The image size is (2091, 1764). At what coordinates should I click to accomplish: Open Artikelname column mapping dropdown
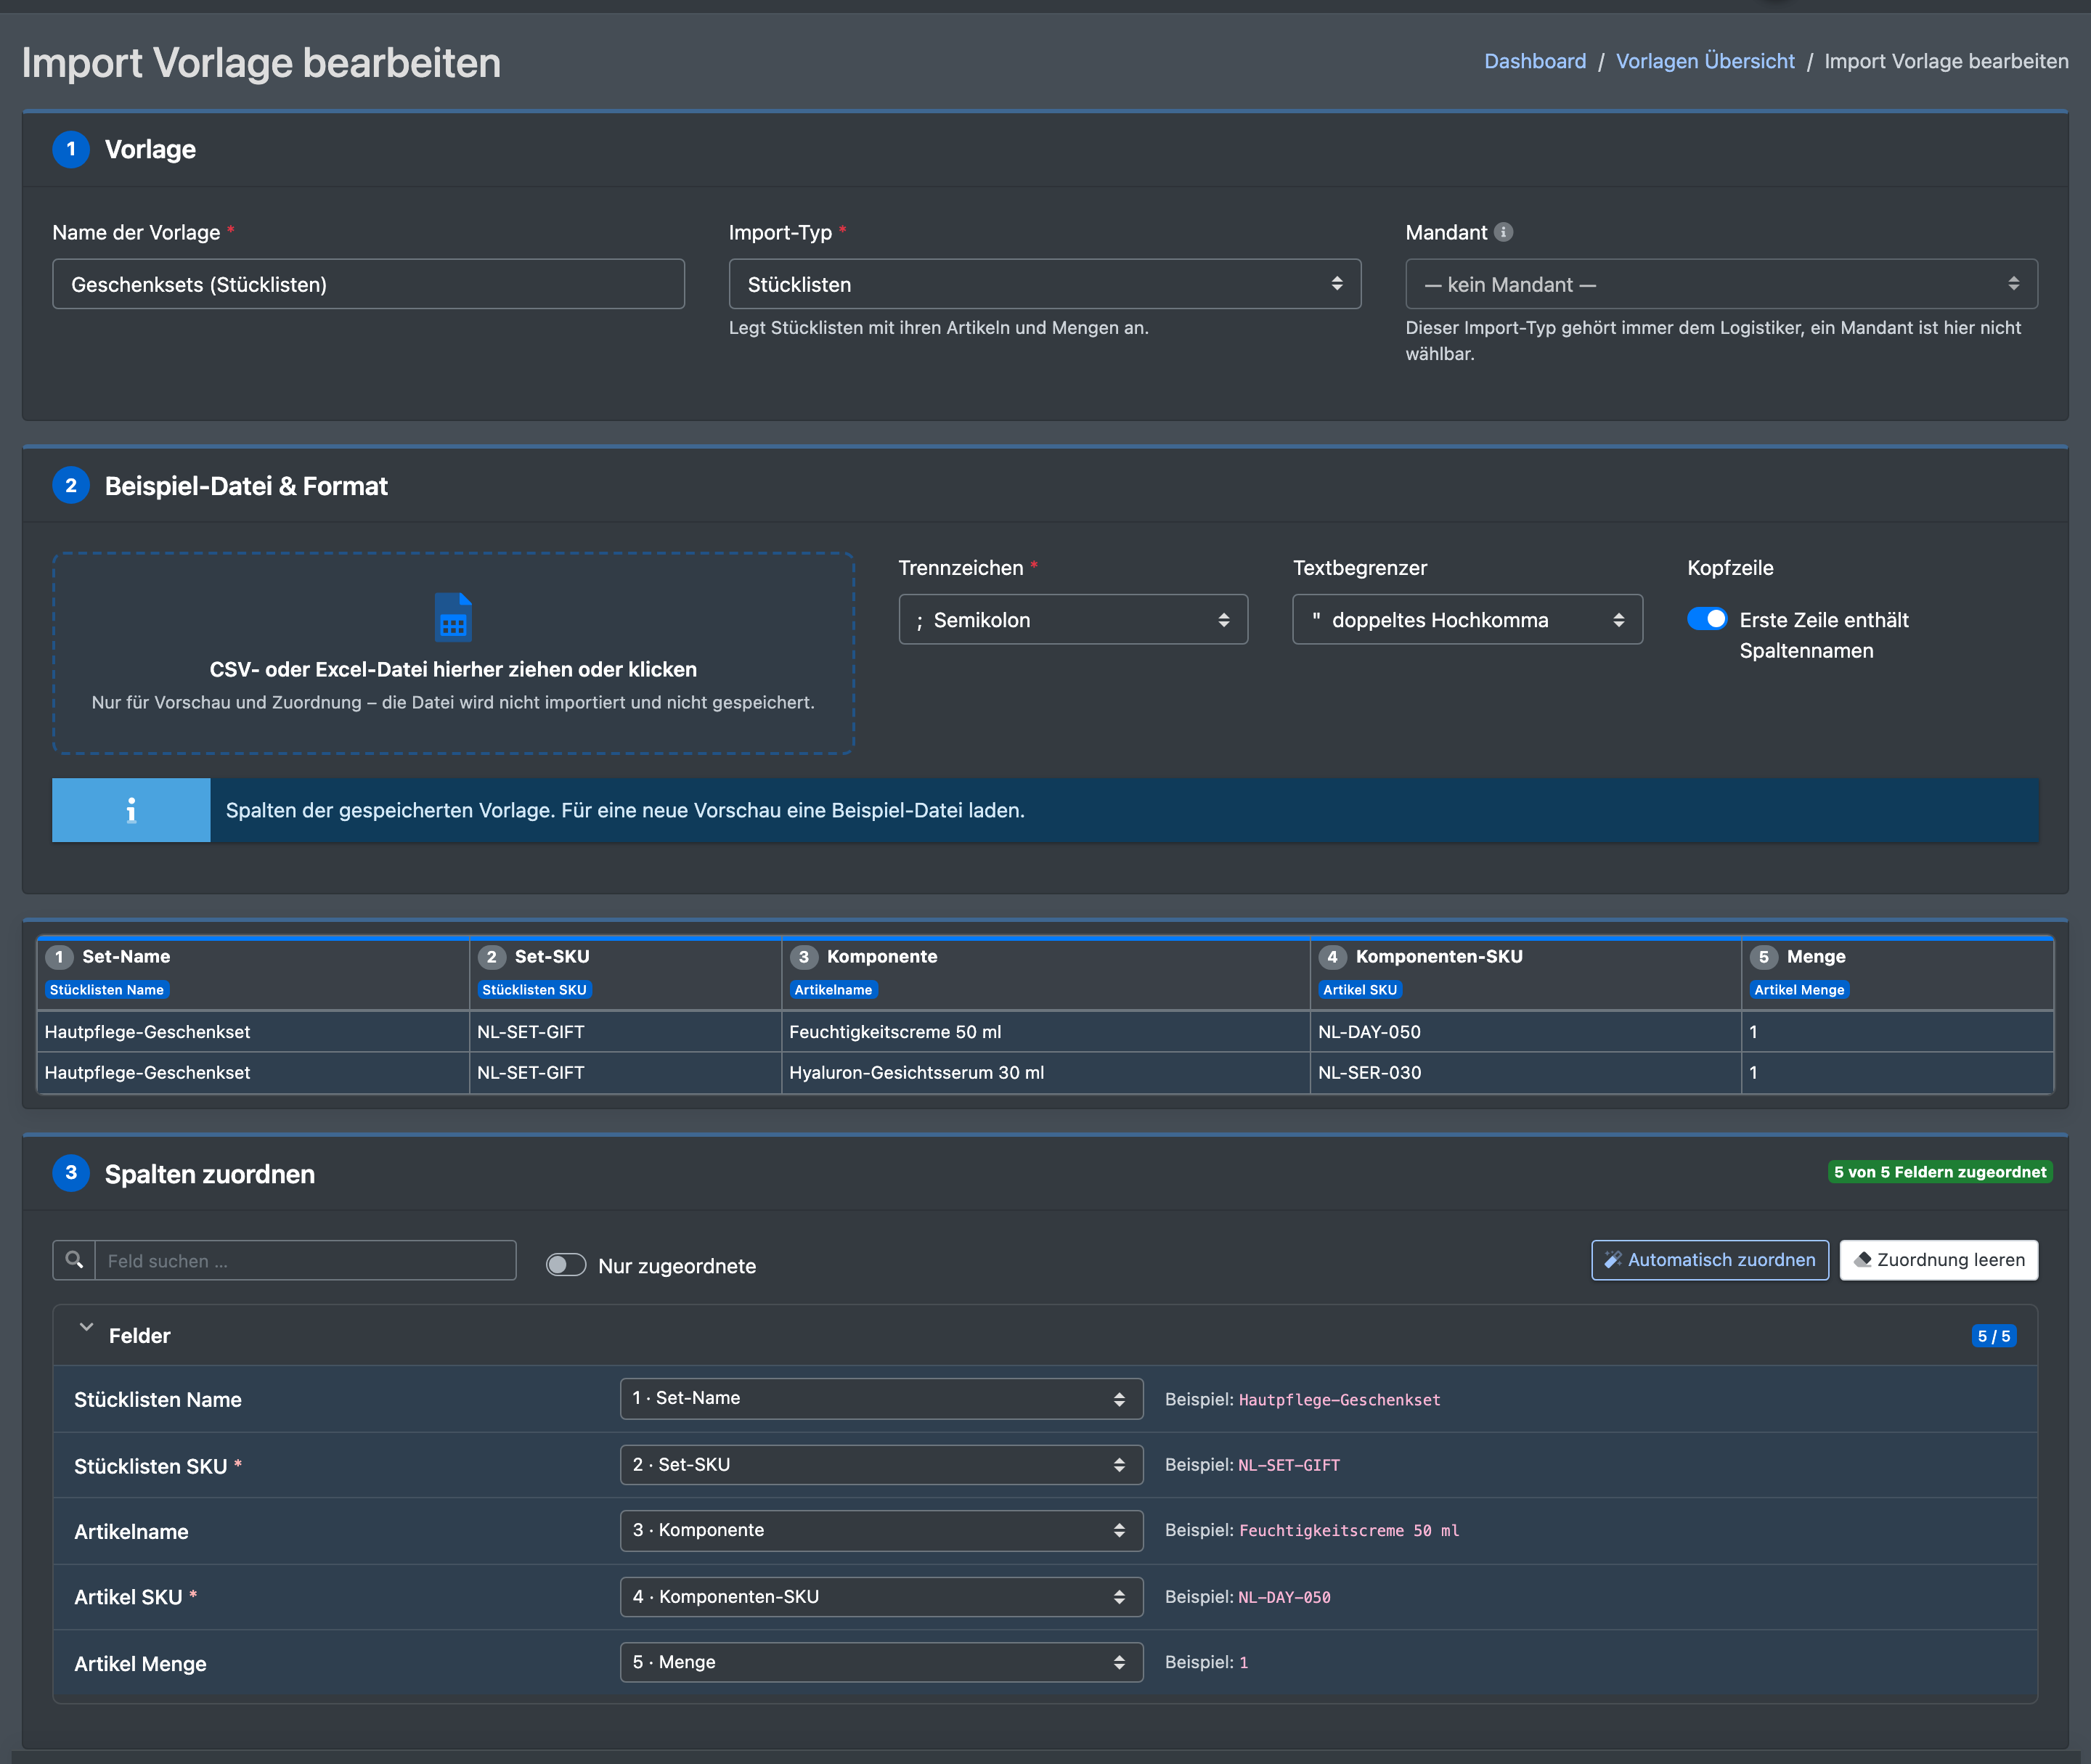(881, 1531)
